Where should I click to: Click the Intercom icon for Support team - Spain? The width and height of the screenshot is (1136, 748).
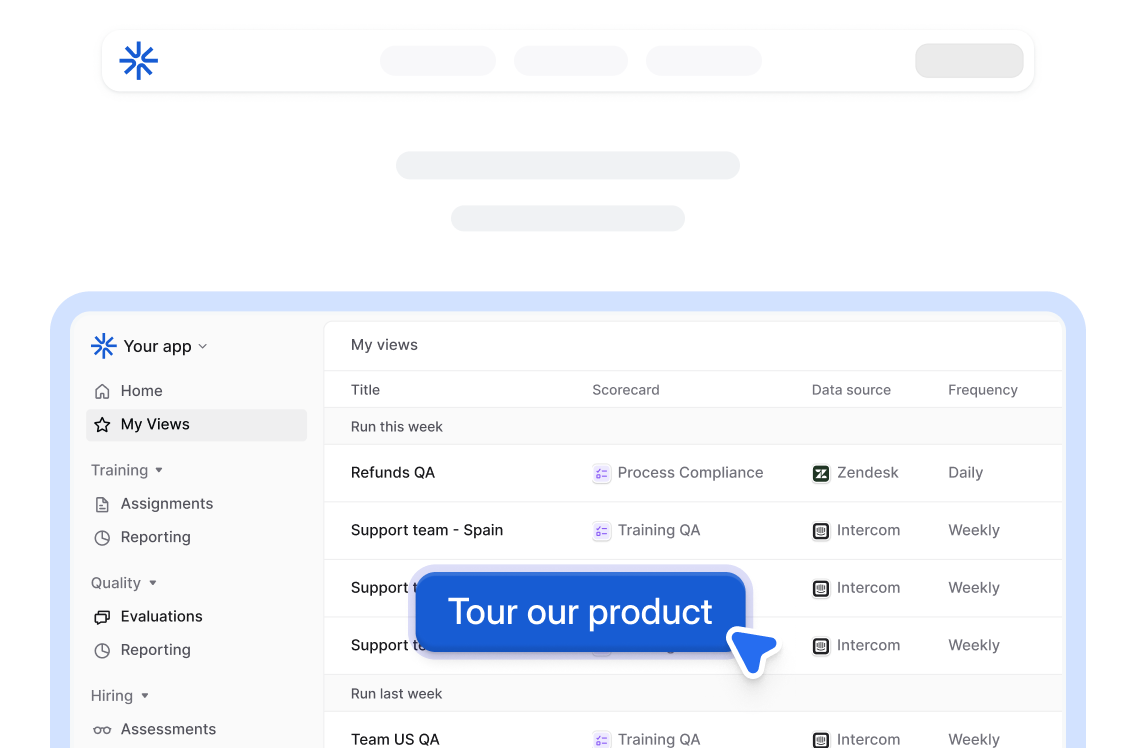[821, 530]
